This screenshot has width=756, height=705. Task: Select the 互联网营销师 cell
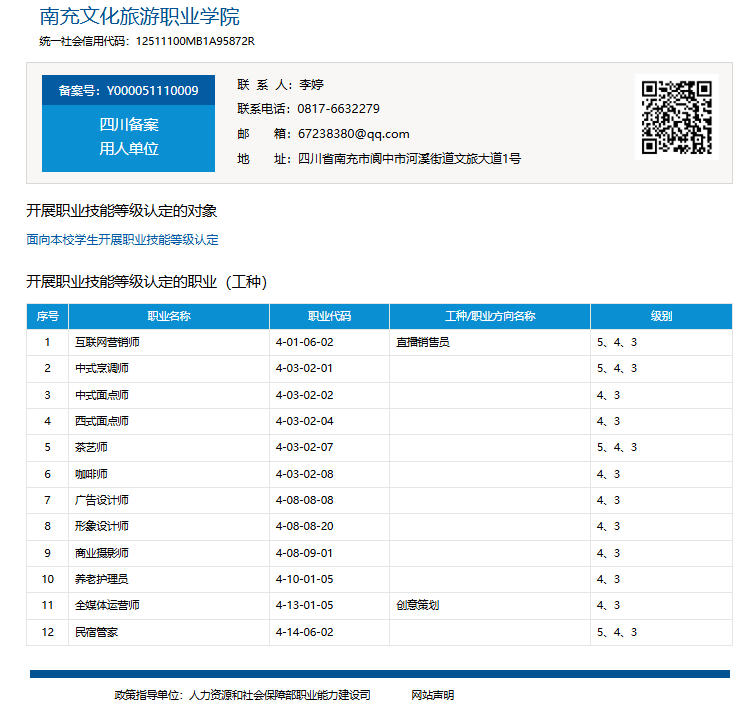(x=169, y=342)
